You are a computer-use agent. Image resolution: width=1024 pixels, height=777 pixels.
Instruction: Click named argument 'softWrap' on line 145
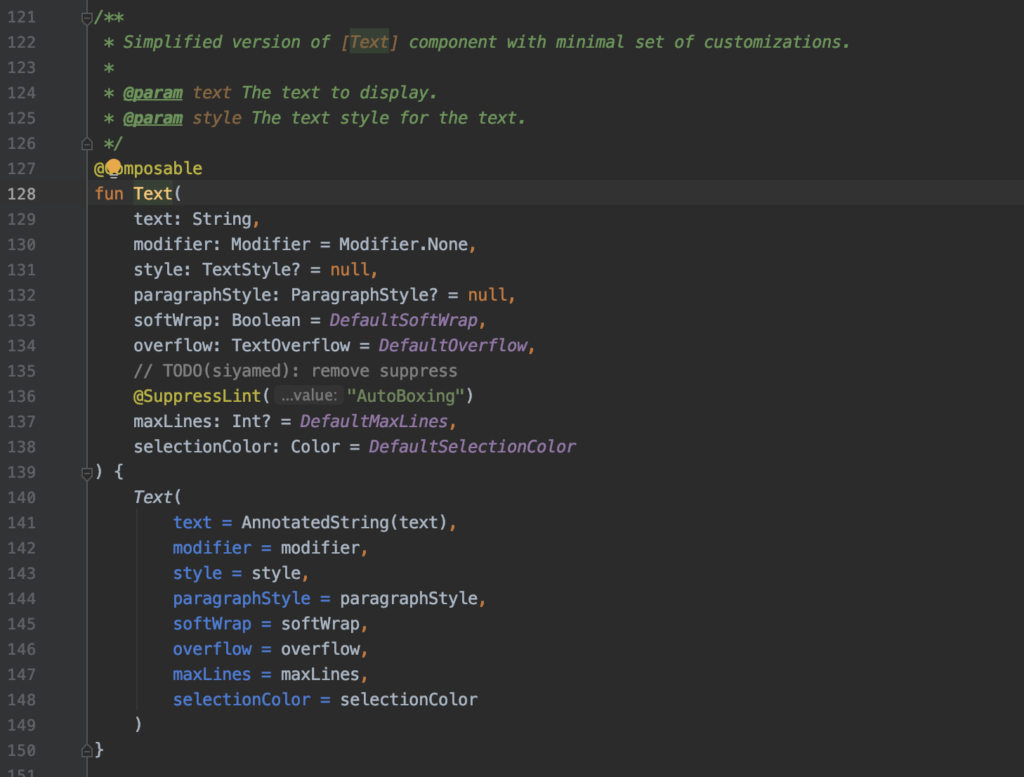coord(212,624)
